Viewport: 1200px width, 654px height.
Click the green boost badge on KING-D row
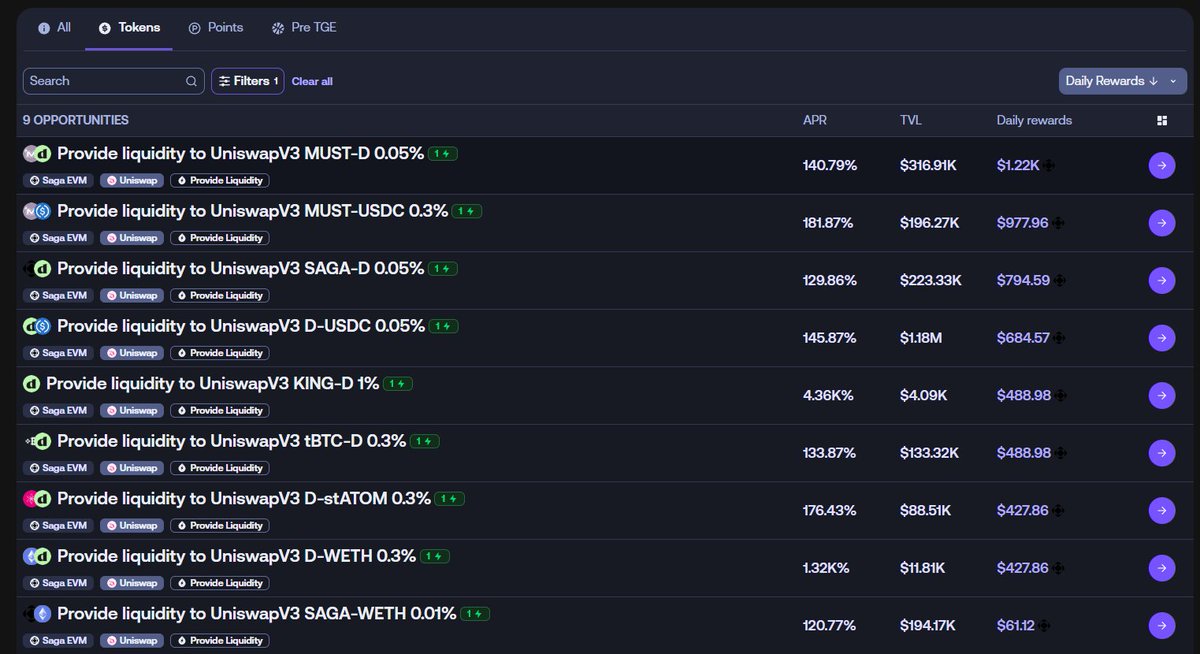(x=398, y=384)
